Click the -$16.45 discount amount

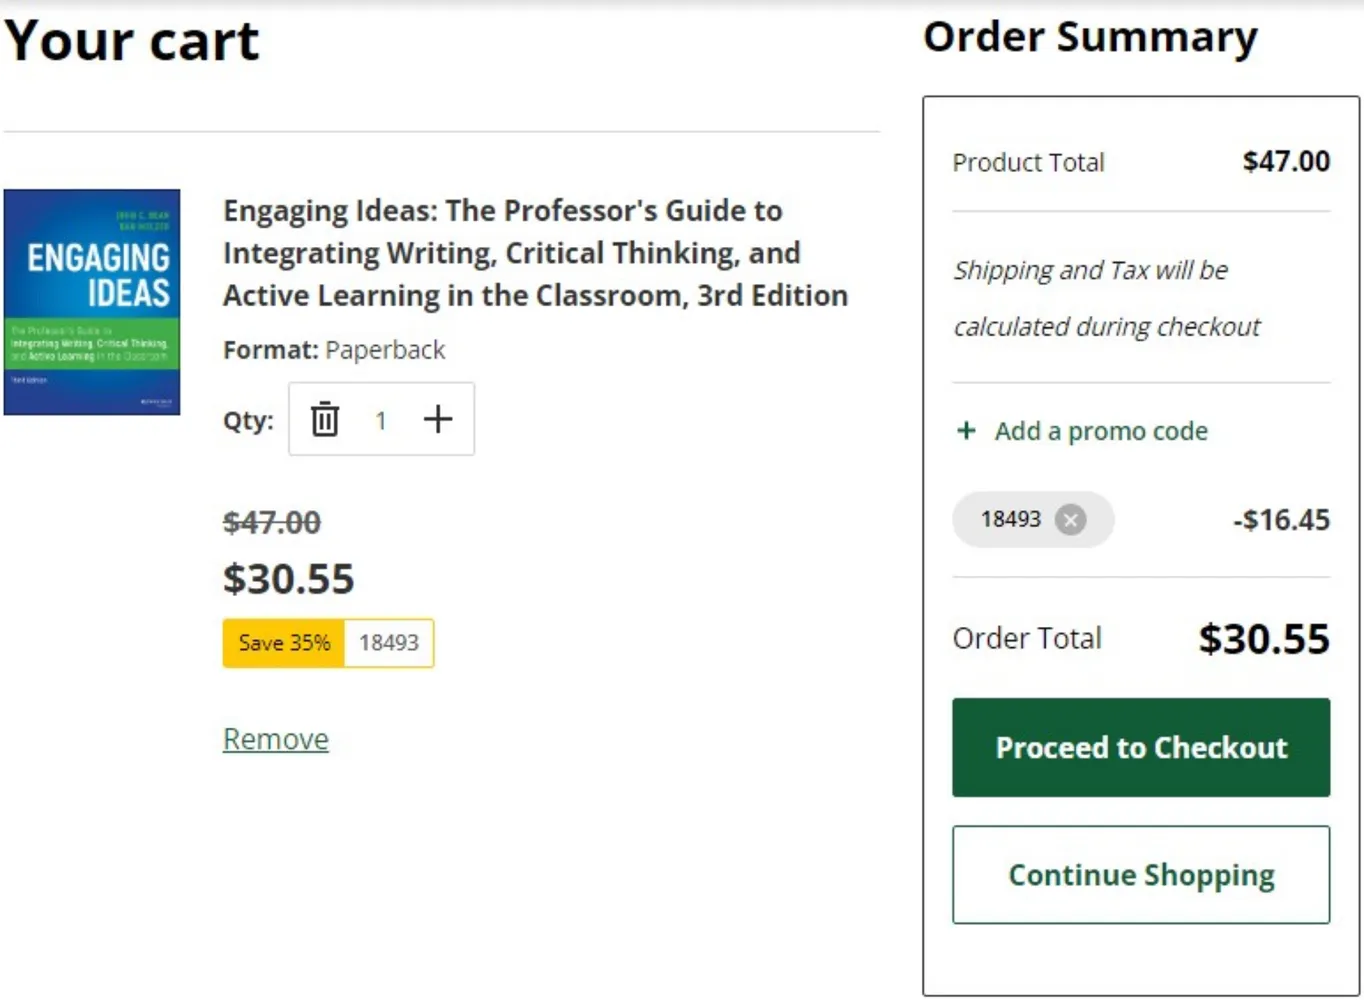point(1281,520)
